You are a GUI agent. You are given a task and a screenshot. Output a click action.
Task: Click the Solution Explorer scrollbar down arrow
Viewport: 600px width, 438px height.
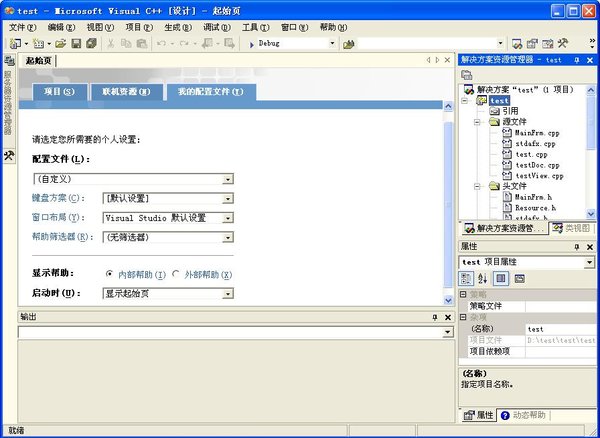click(x=590, y=214)
